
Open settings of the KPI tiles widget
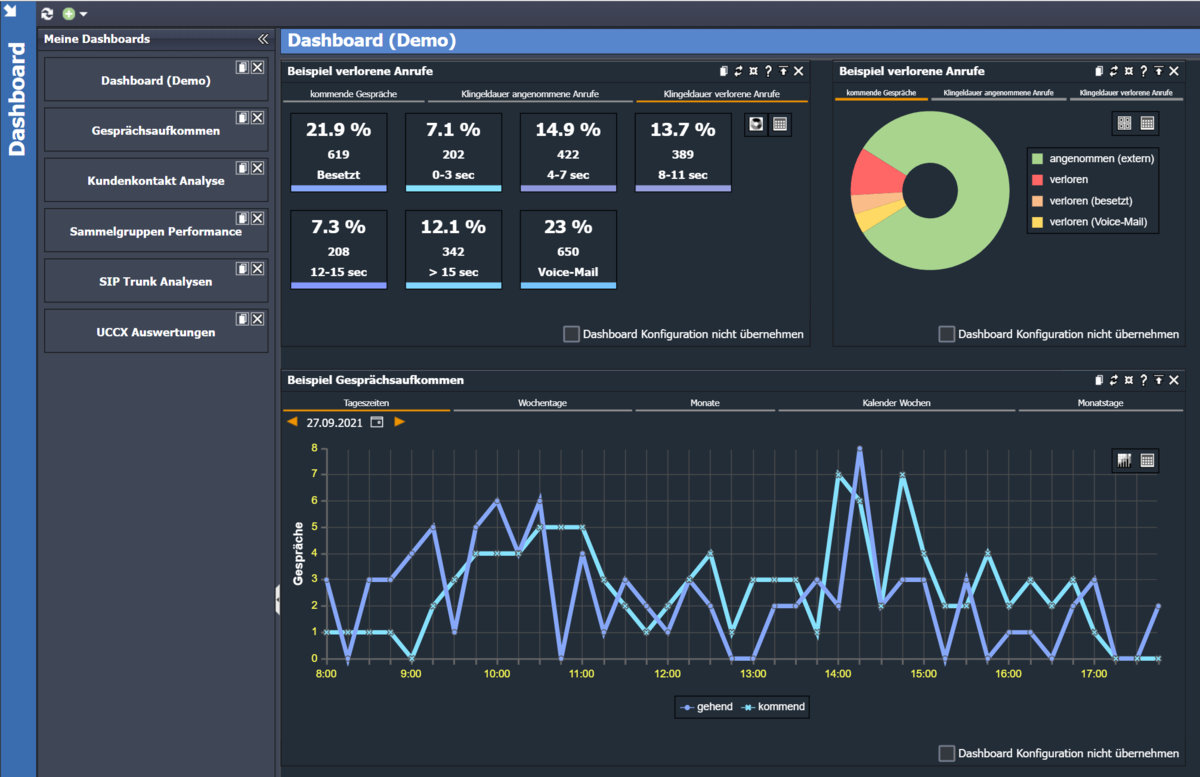pos(753,71)
